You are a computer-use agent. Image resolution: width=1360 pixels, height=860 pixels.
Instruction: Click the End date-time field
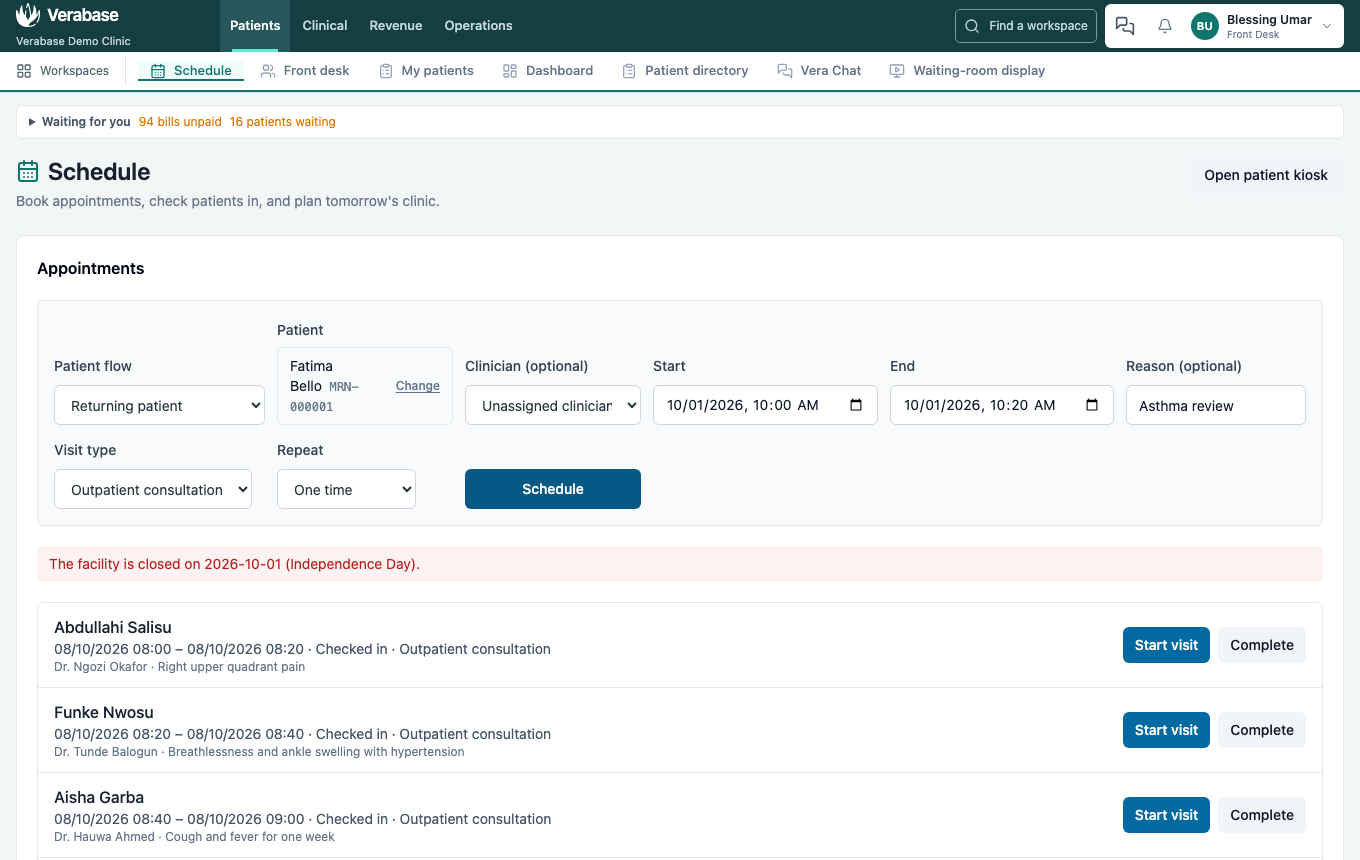(1002, 405)
